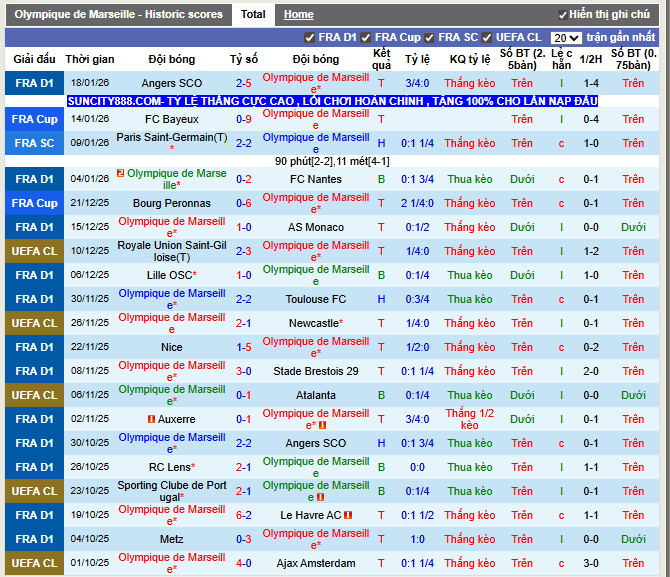Click the 2-0 half-time score for Brestois match

tap(591, 371)
